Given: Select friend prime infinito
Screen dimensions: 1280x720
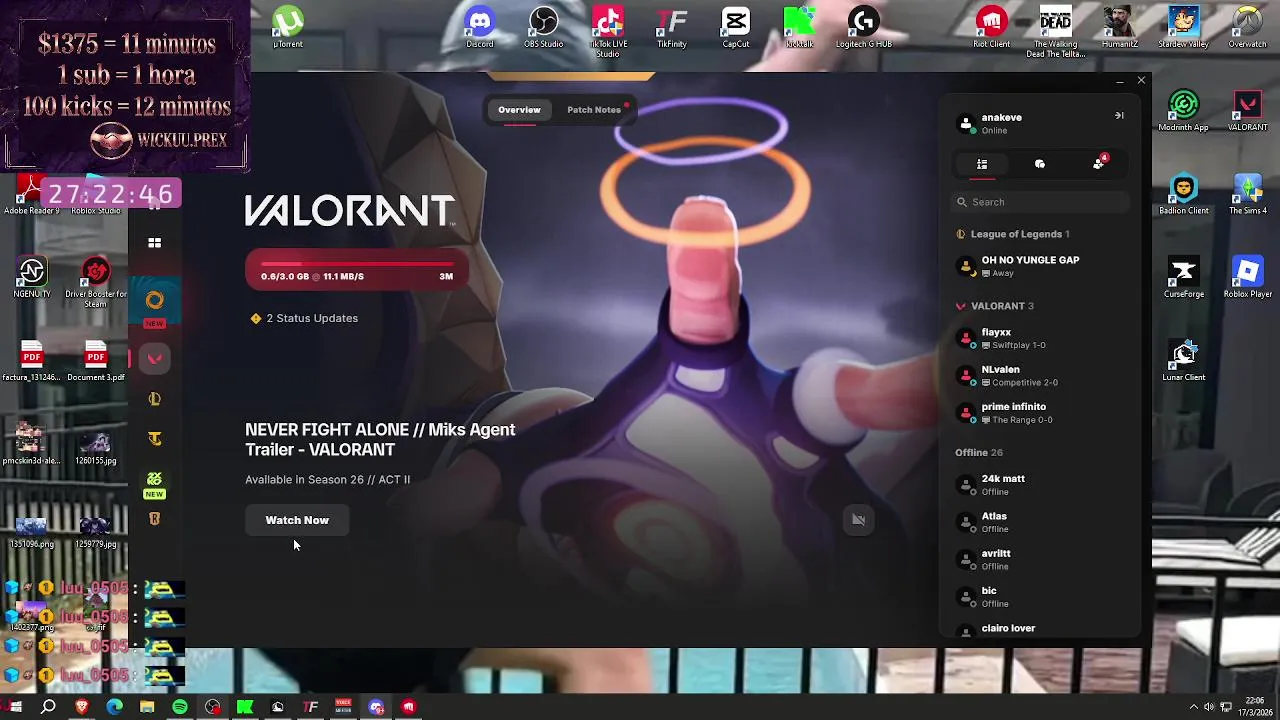Looking at the screenshot, I should tap(1040, 413).
